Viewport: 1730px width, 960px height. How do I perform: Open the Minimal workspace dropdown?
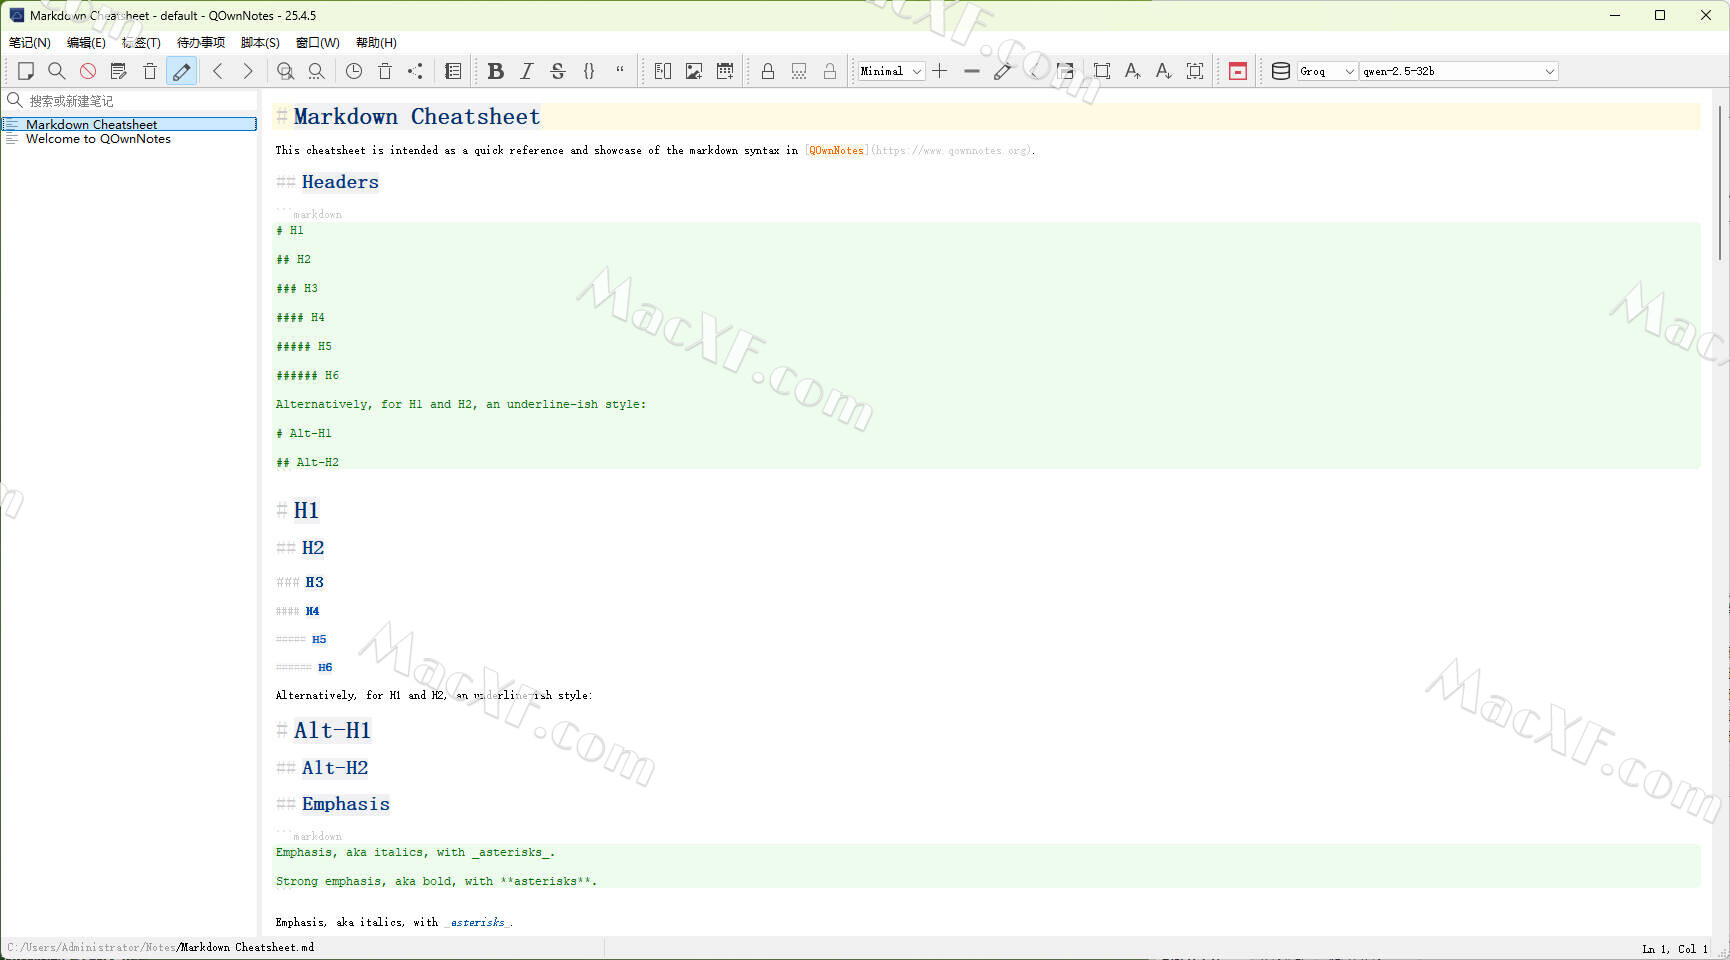click(891, 71)
